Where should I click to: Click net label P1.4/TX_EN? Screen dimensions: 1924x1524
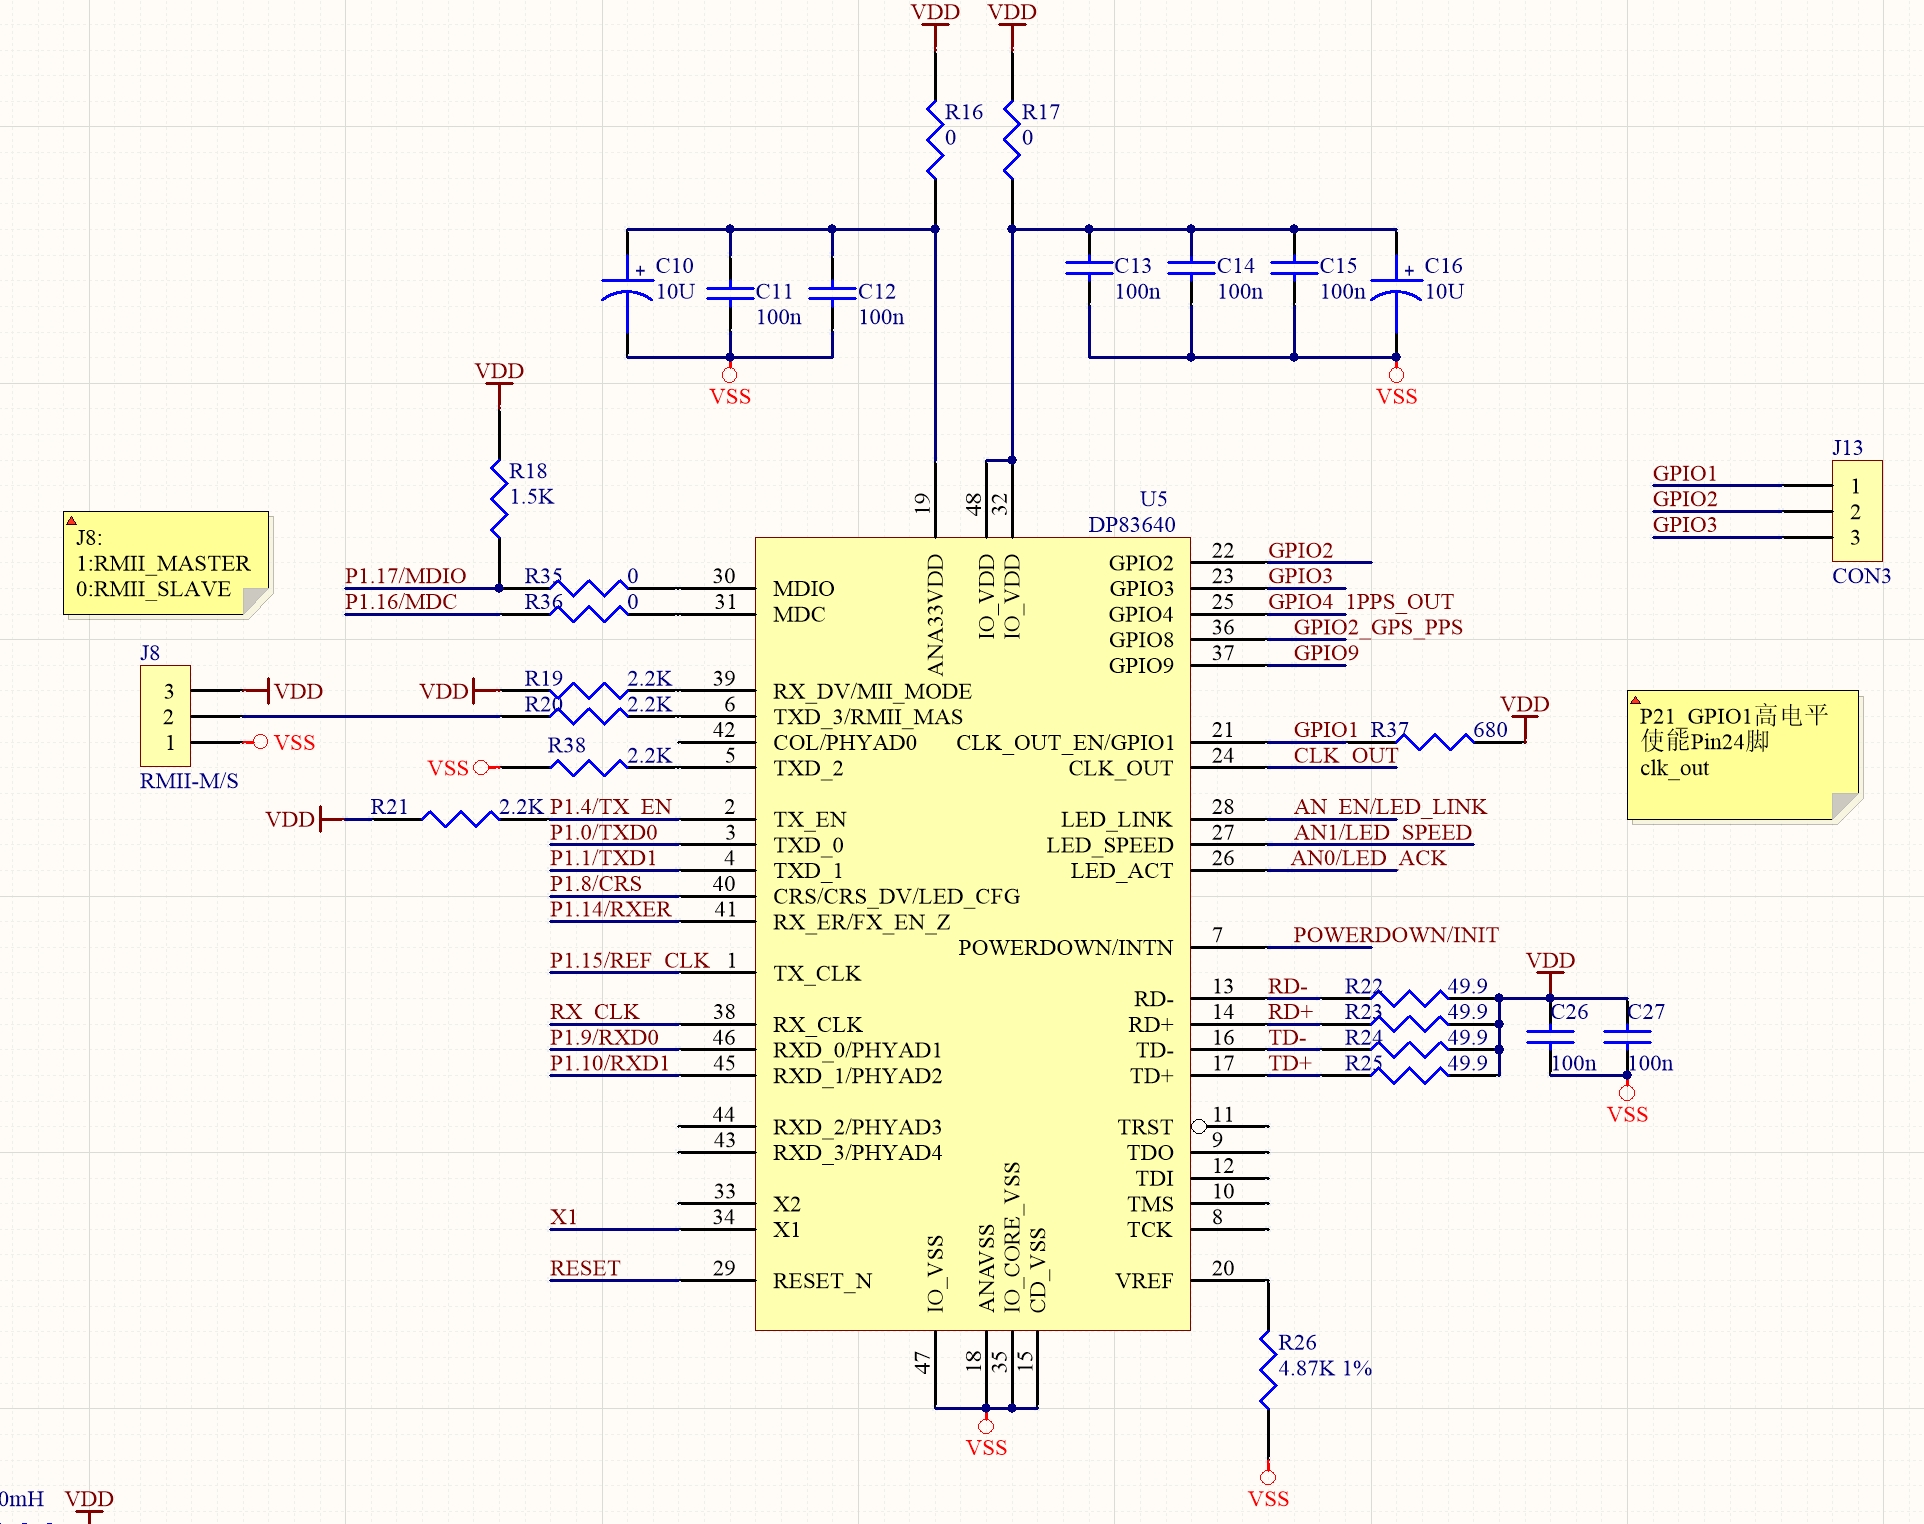[610, 807]
